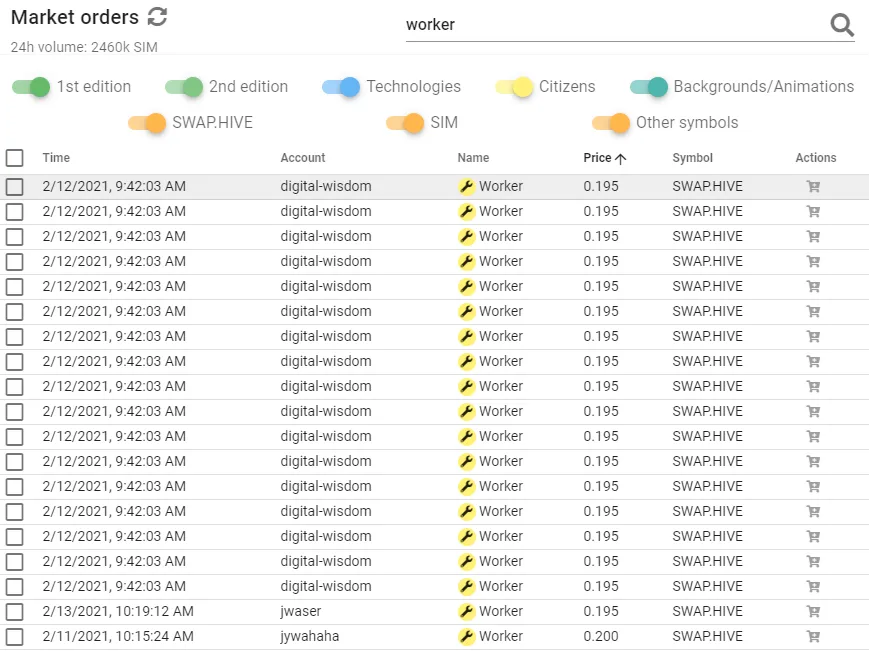
Task: Click the cart icon for the jywahaha order
Action: tap(813, 636)
